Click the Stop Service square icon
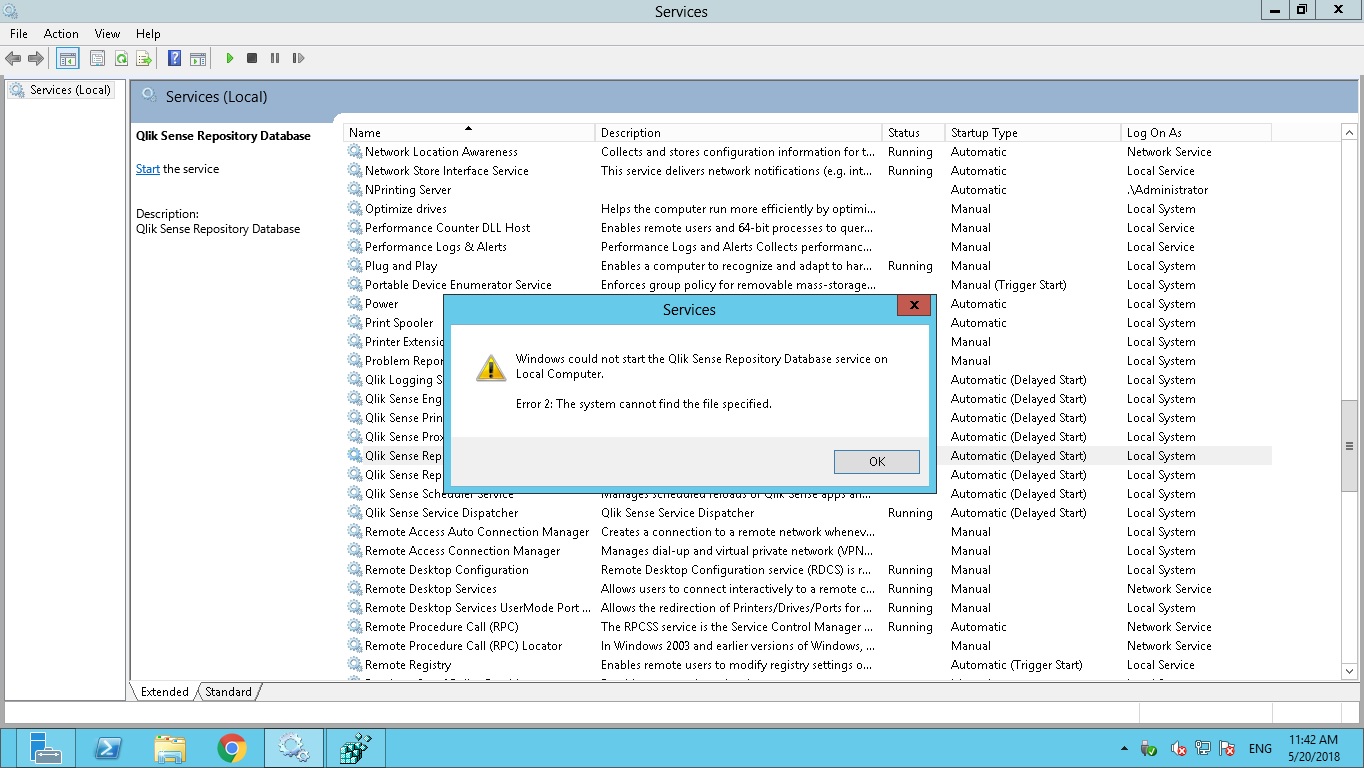Image resolution: width=1364 pixels, height=768 pixels. point(252,59)
